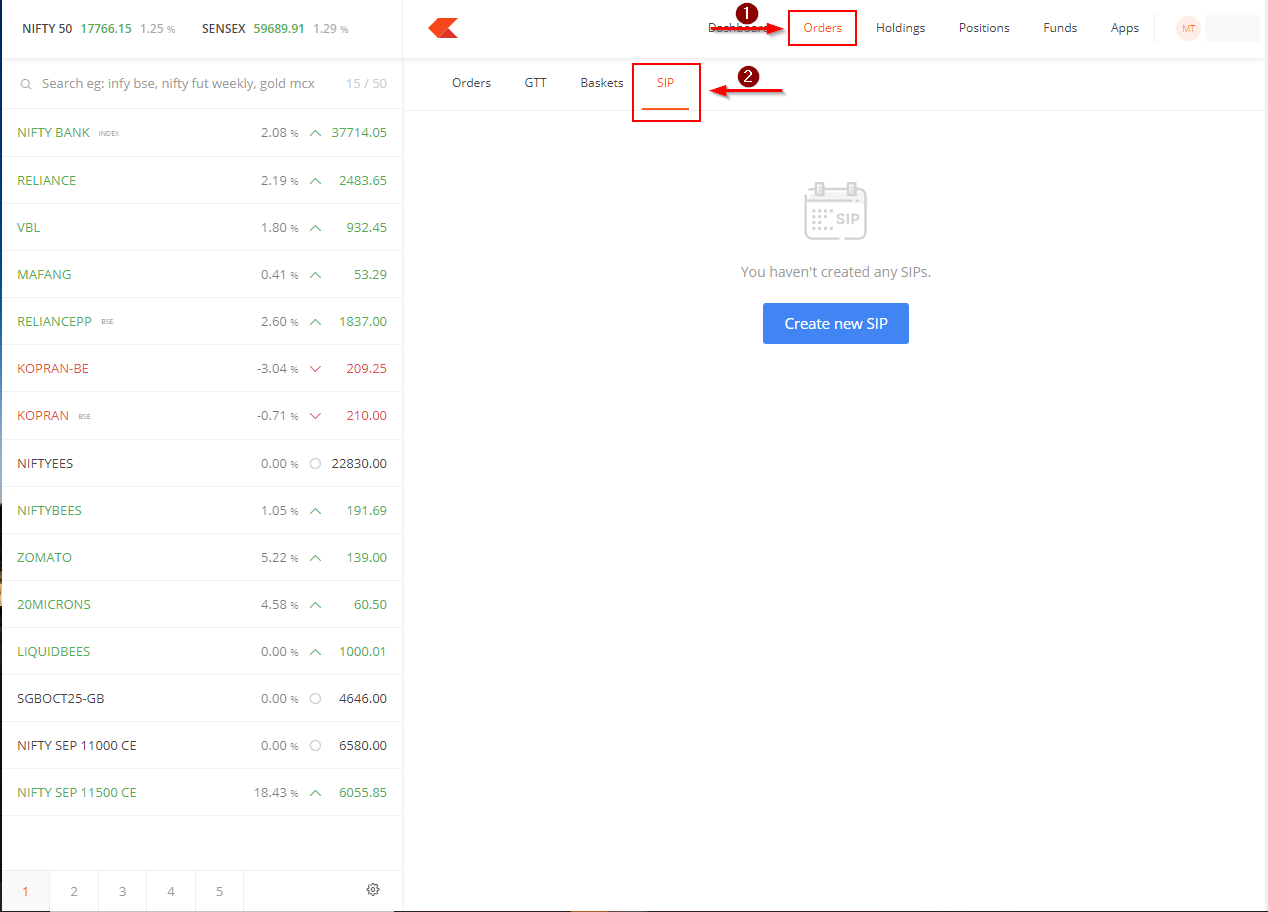This screenshot has height=912, width=1268.
Task: Switch to watchlist page 3
Action: (x=122, y=891)
